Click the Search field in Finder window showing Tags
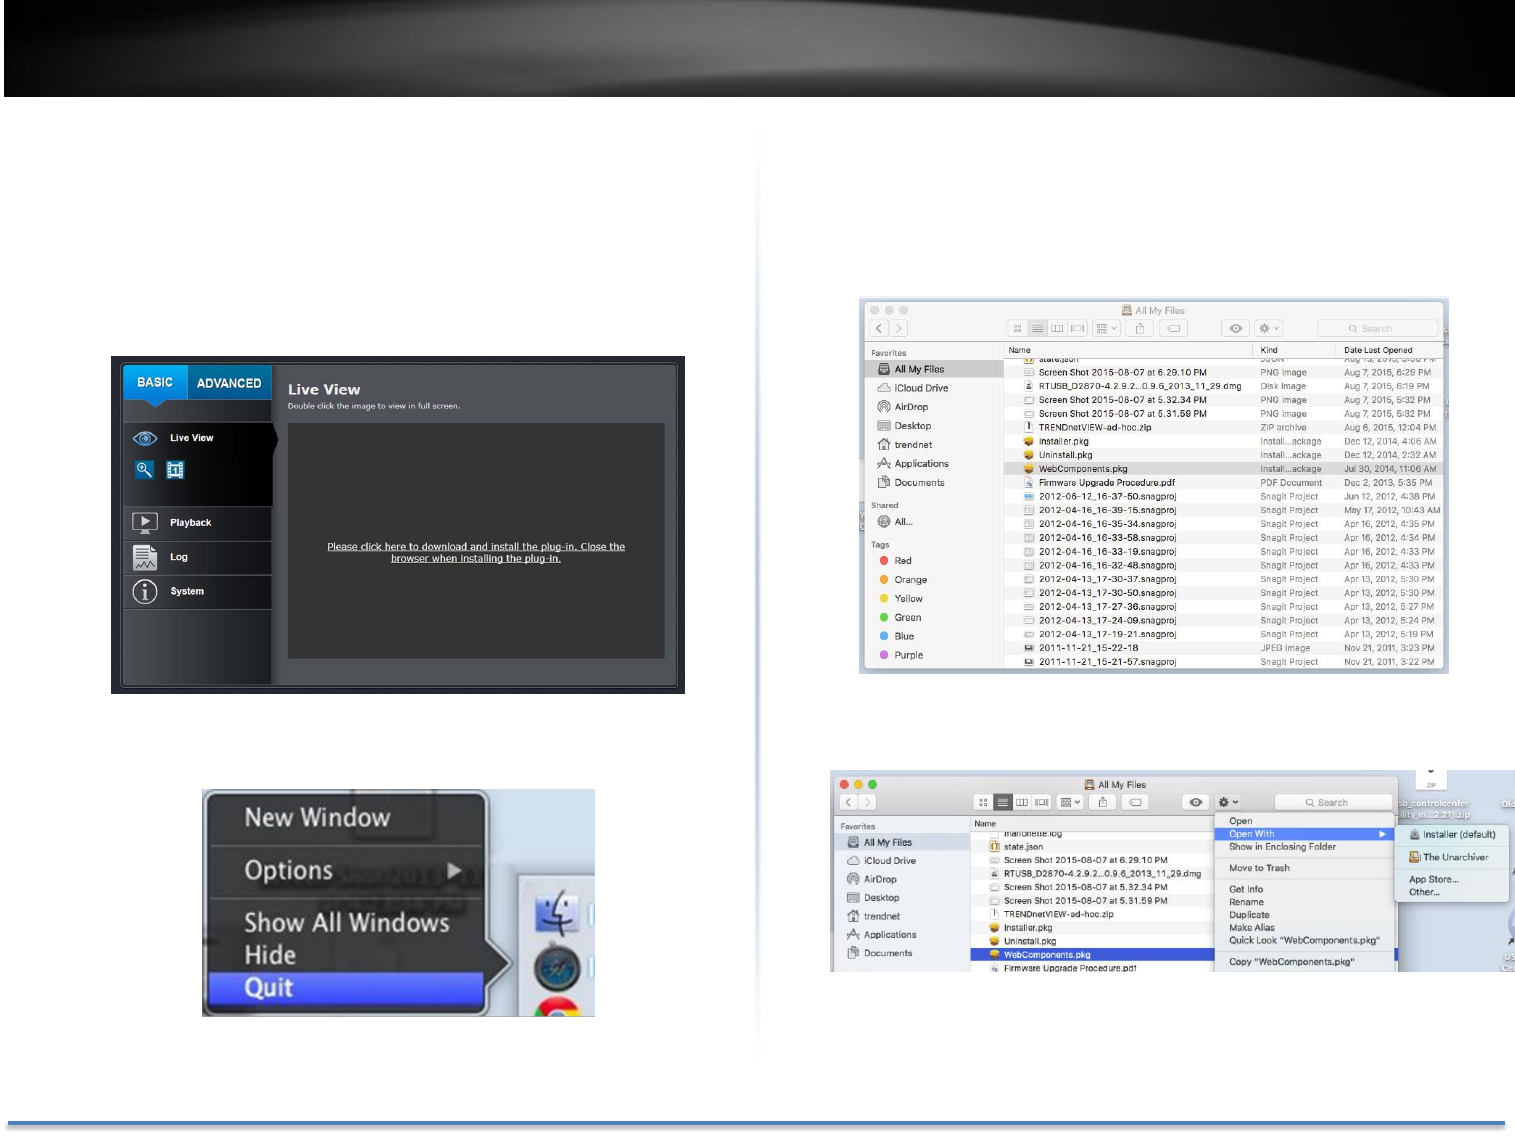The height and width of the screenshot is (1136, 1515). tap(1377, 328)
